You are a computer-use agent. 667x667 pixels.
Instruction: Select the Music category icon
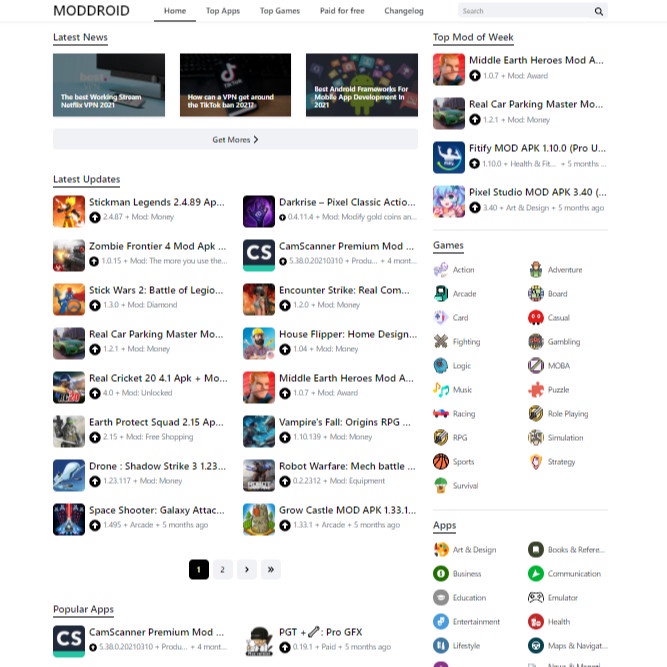click(441, 390)
